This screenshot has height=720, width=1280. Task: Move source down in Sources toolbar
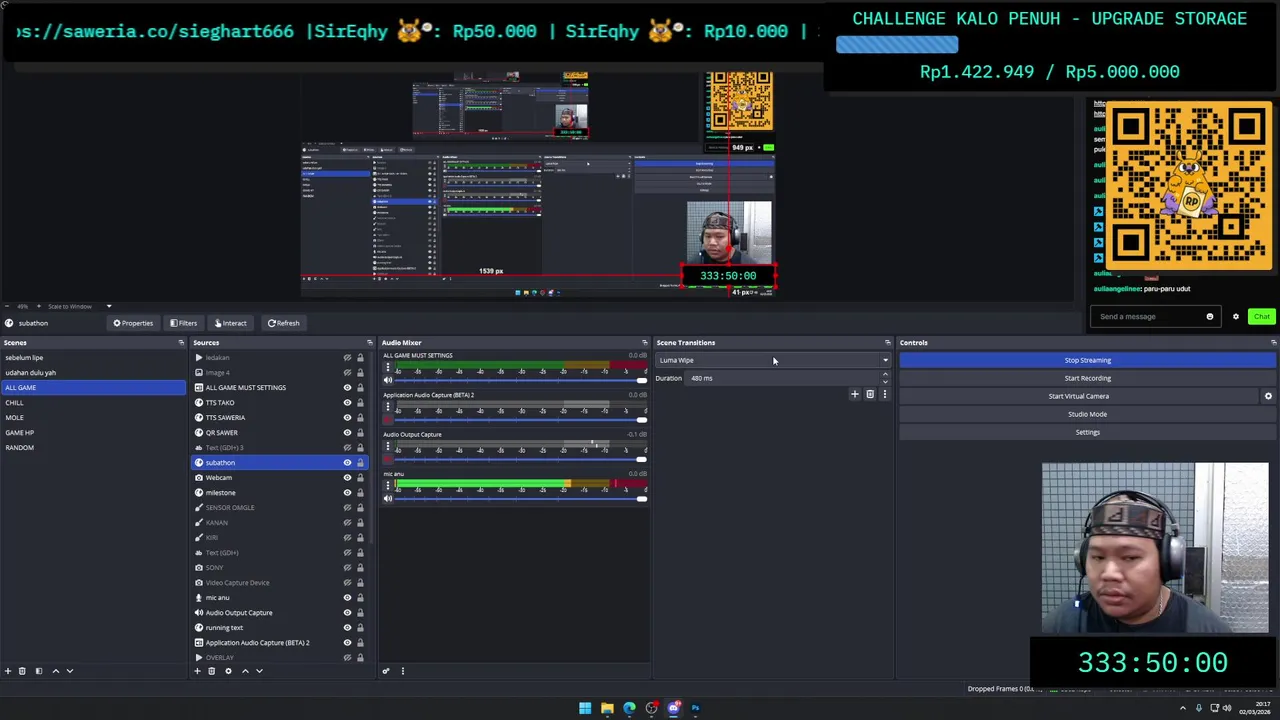tap(259, 671)
